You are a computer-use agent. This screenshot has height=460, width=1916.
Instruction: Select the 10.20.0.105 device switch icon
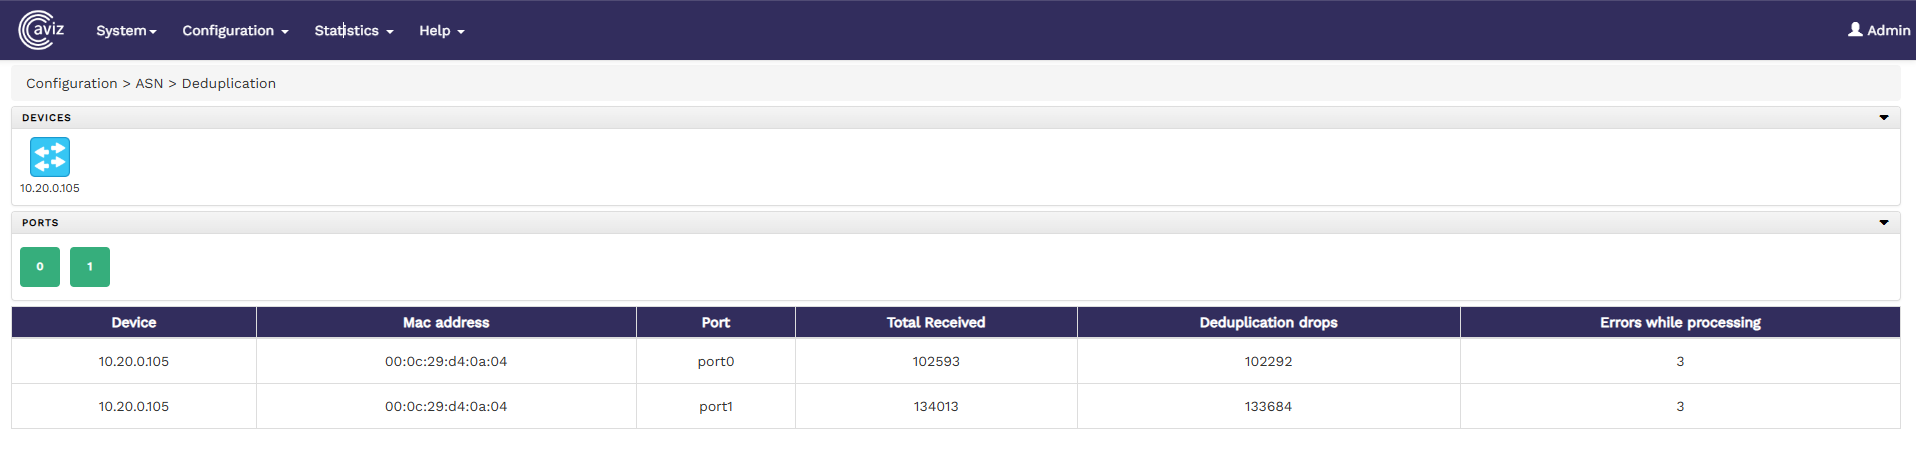[50, 157]
